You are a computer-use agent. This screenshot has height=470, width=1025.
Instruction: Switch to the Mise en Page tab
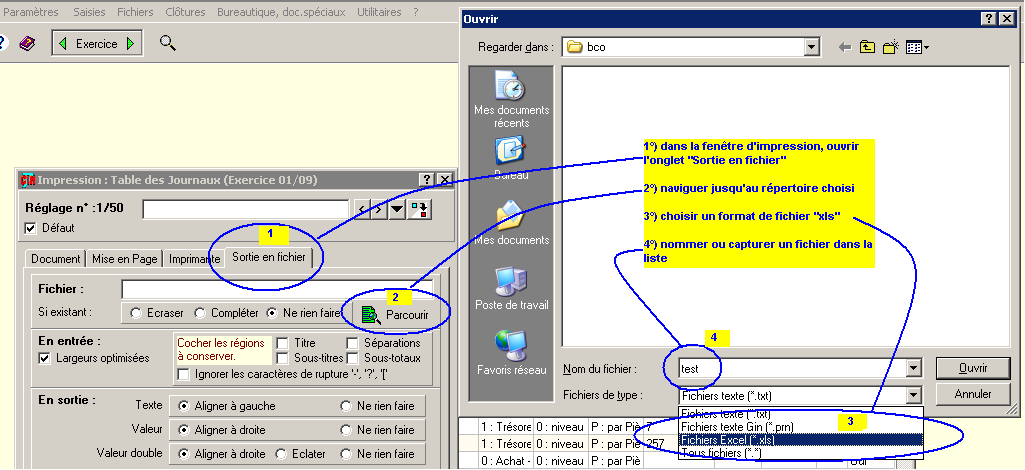pyautogui.click(x=124, y=259)
